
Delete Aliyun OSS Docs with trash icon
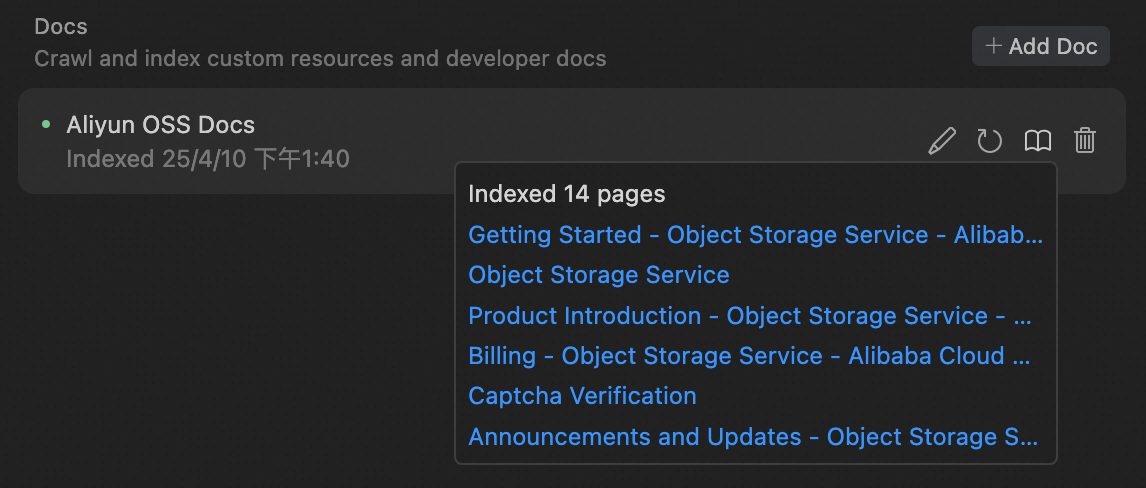click(x=1085, y=141)
